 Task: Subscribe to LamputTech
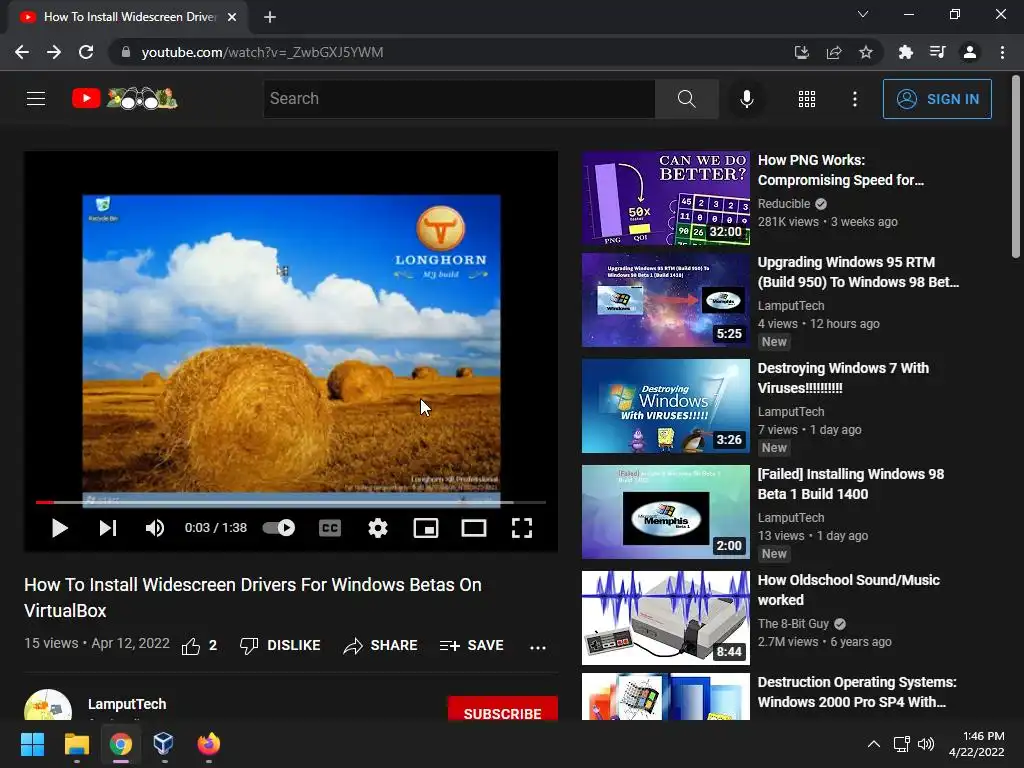coord(502,710)
